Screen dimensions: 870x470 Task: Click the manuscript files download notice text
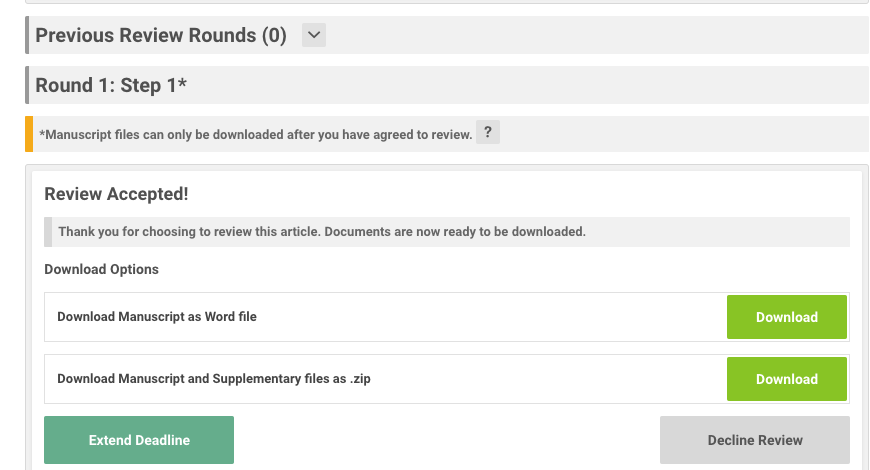[x=255, y=134]
